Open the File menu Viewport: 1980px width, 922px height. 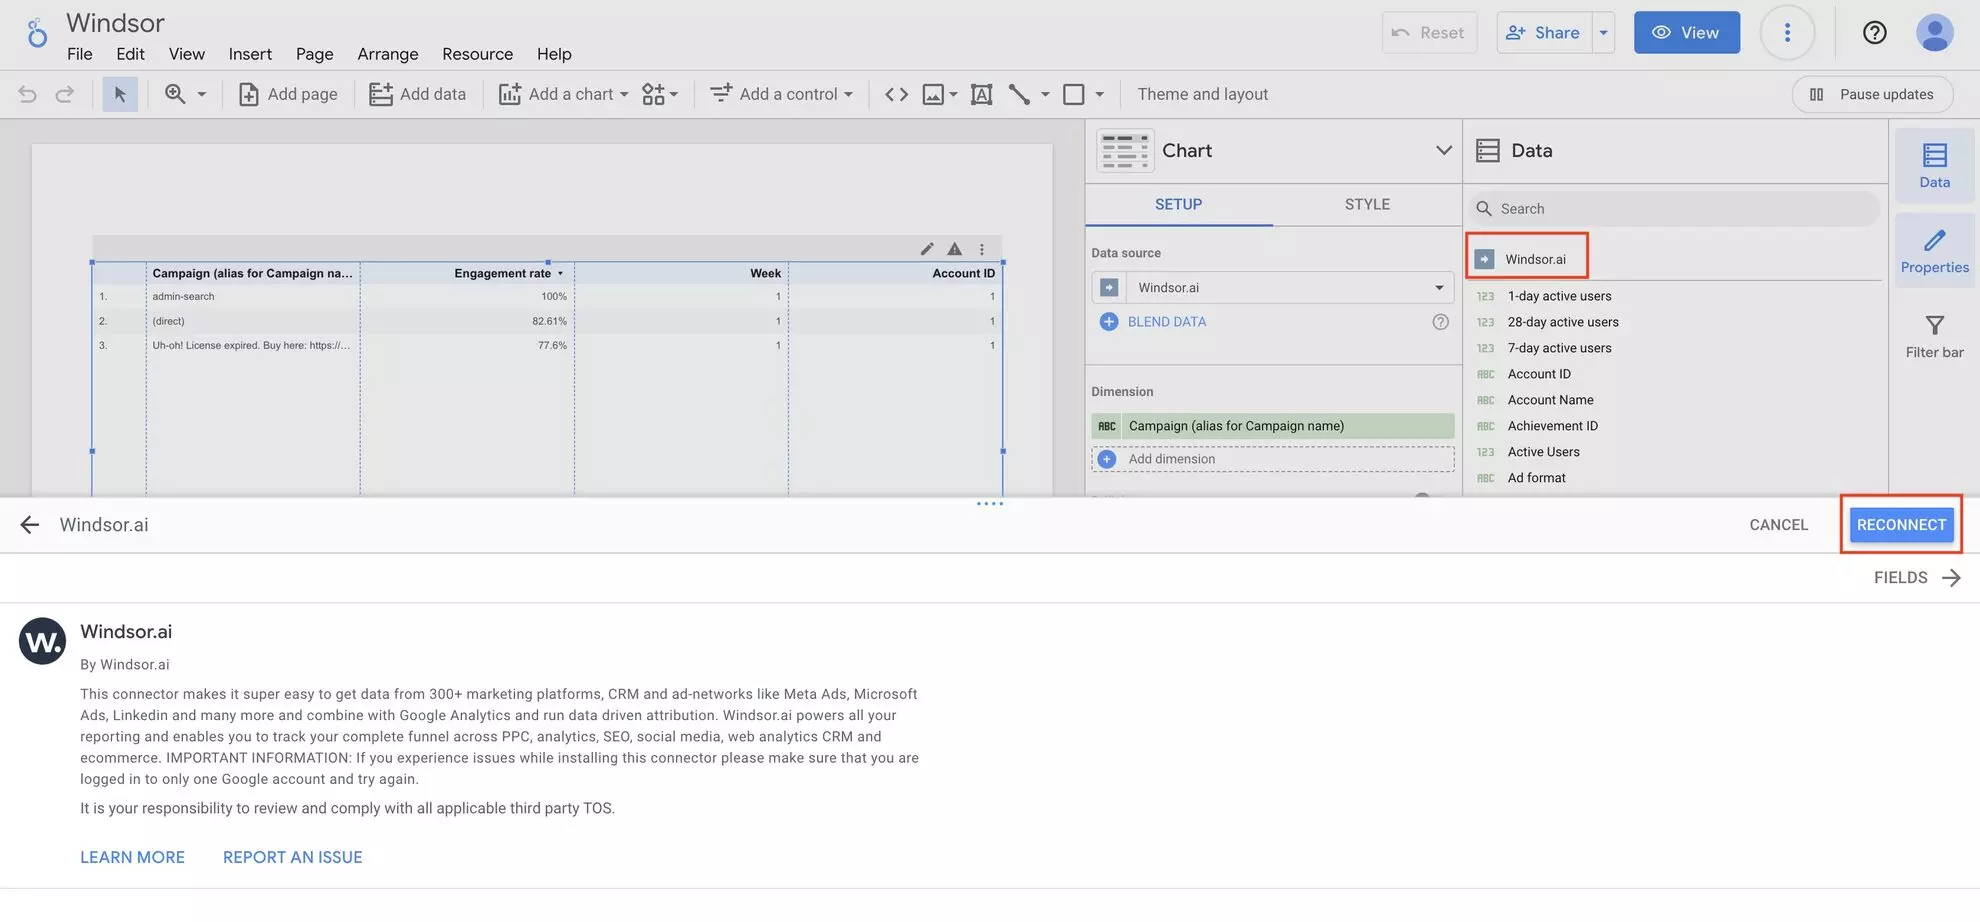80,54
